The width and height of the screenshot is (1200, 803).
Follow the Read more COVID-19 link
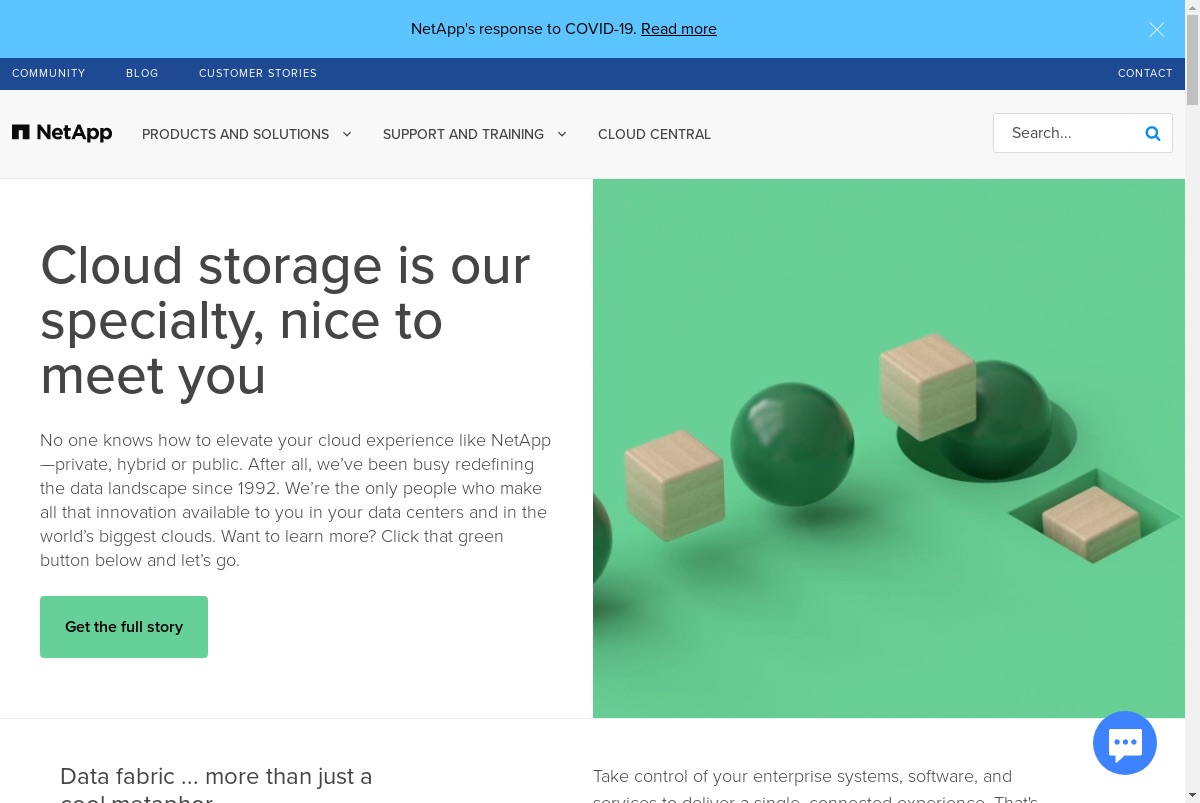679,29
